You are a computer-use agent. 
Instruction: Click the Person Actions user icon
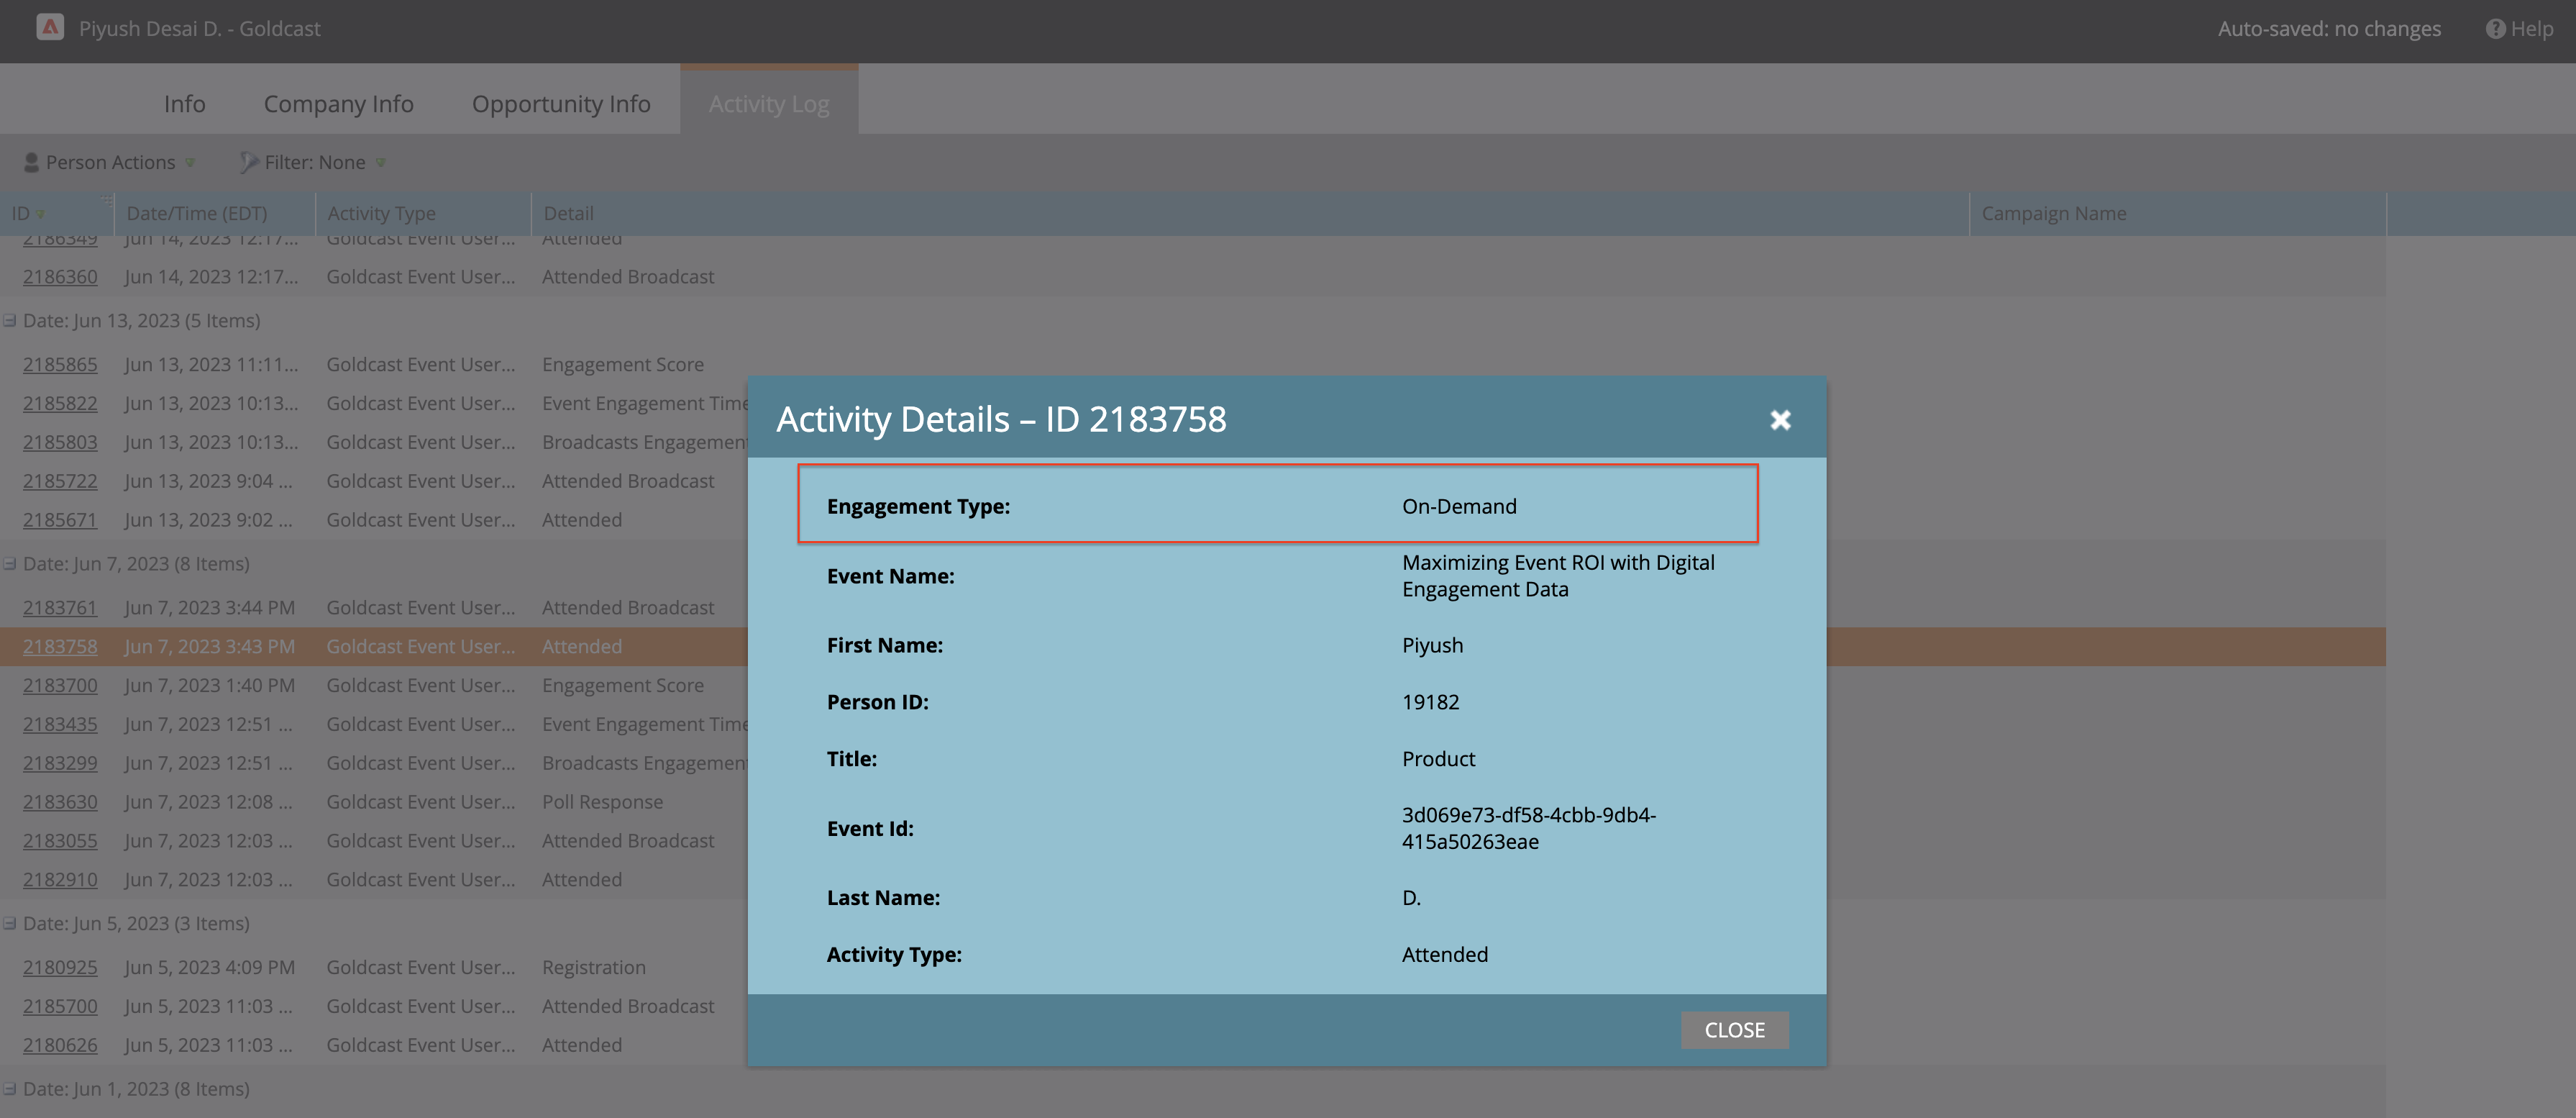31,162
